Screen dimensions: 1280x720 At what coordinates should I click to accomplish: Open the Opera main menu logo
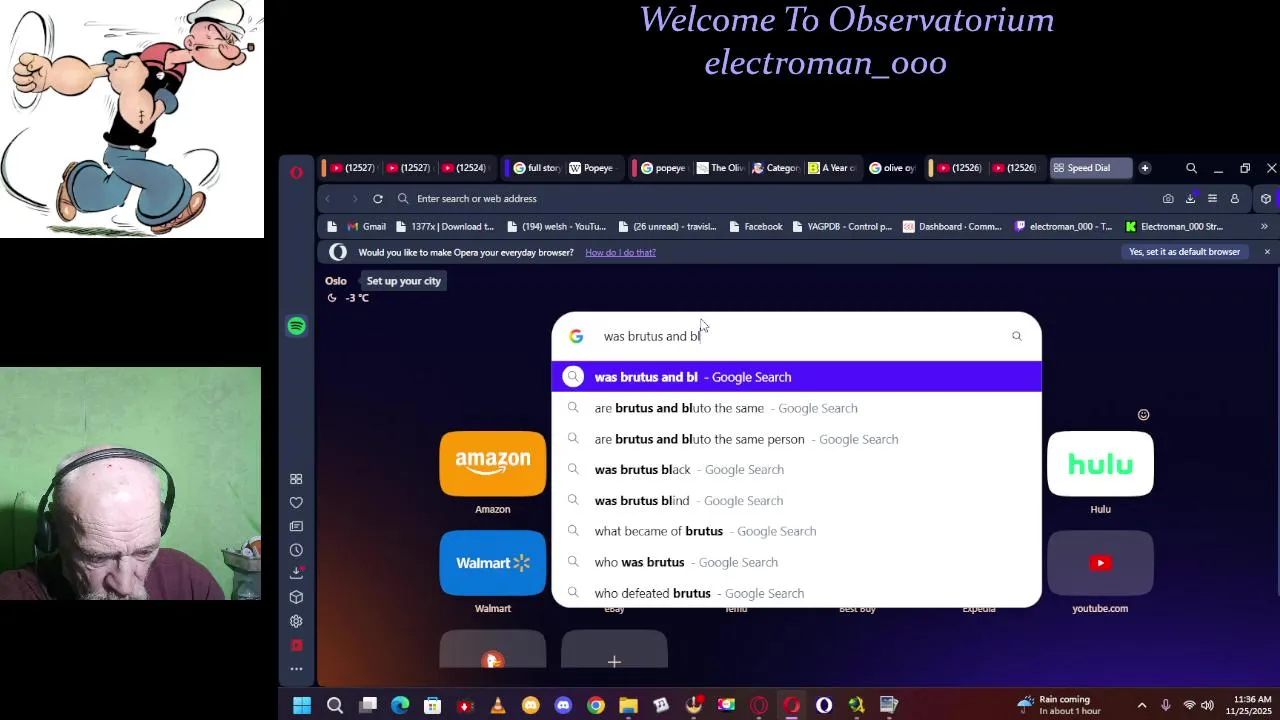pos(296,172)
